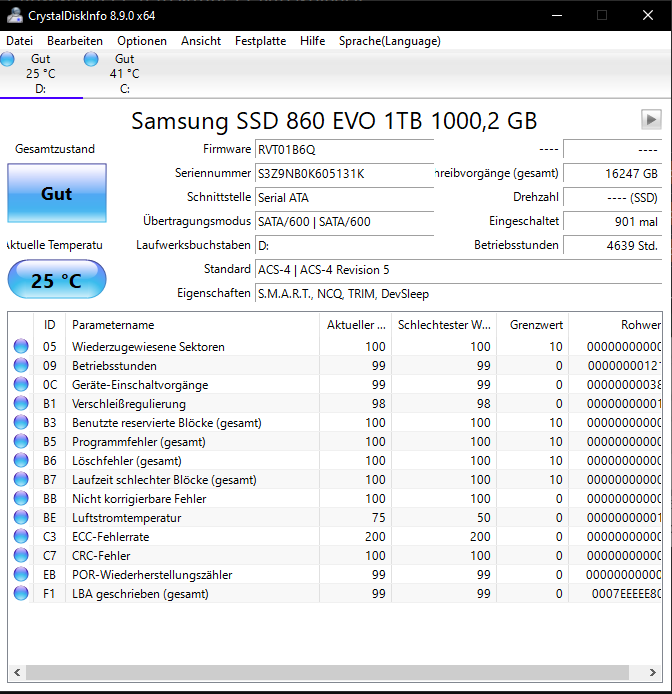Select the CRC-Fehler parameter name
This screenshot has width=672, height=694.
coord(101,556)
